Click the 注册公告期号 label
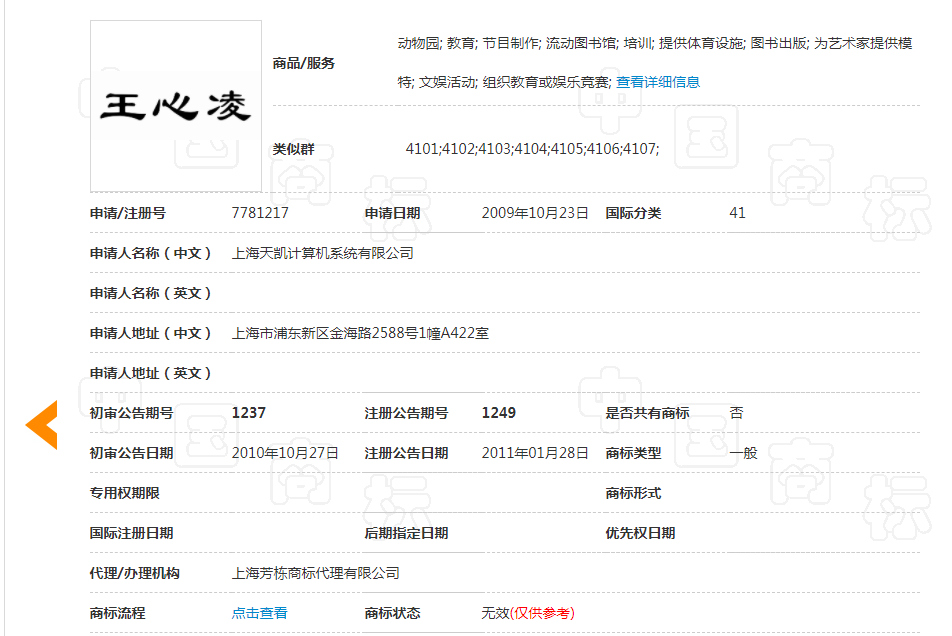952x636 pixels. (x=406, y=413)
